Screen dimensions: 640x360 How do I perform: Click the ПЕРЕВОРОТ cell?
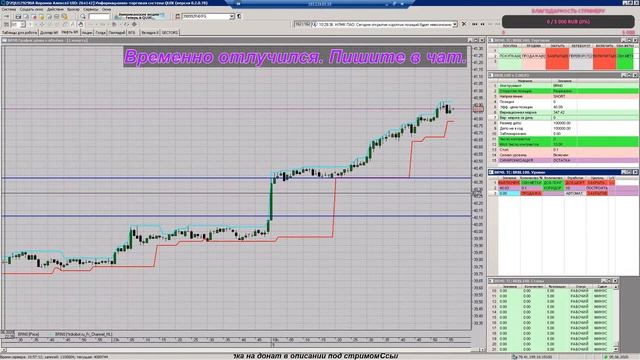click(581, 56)
